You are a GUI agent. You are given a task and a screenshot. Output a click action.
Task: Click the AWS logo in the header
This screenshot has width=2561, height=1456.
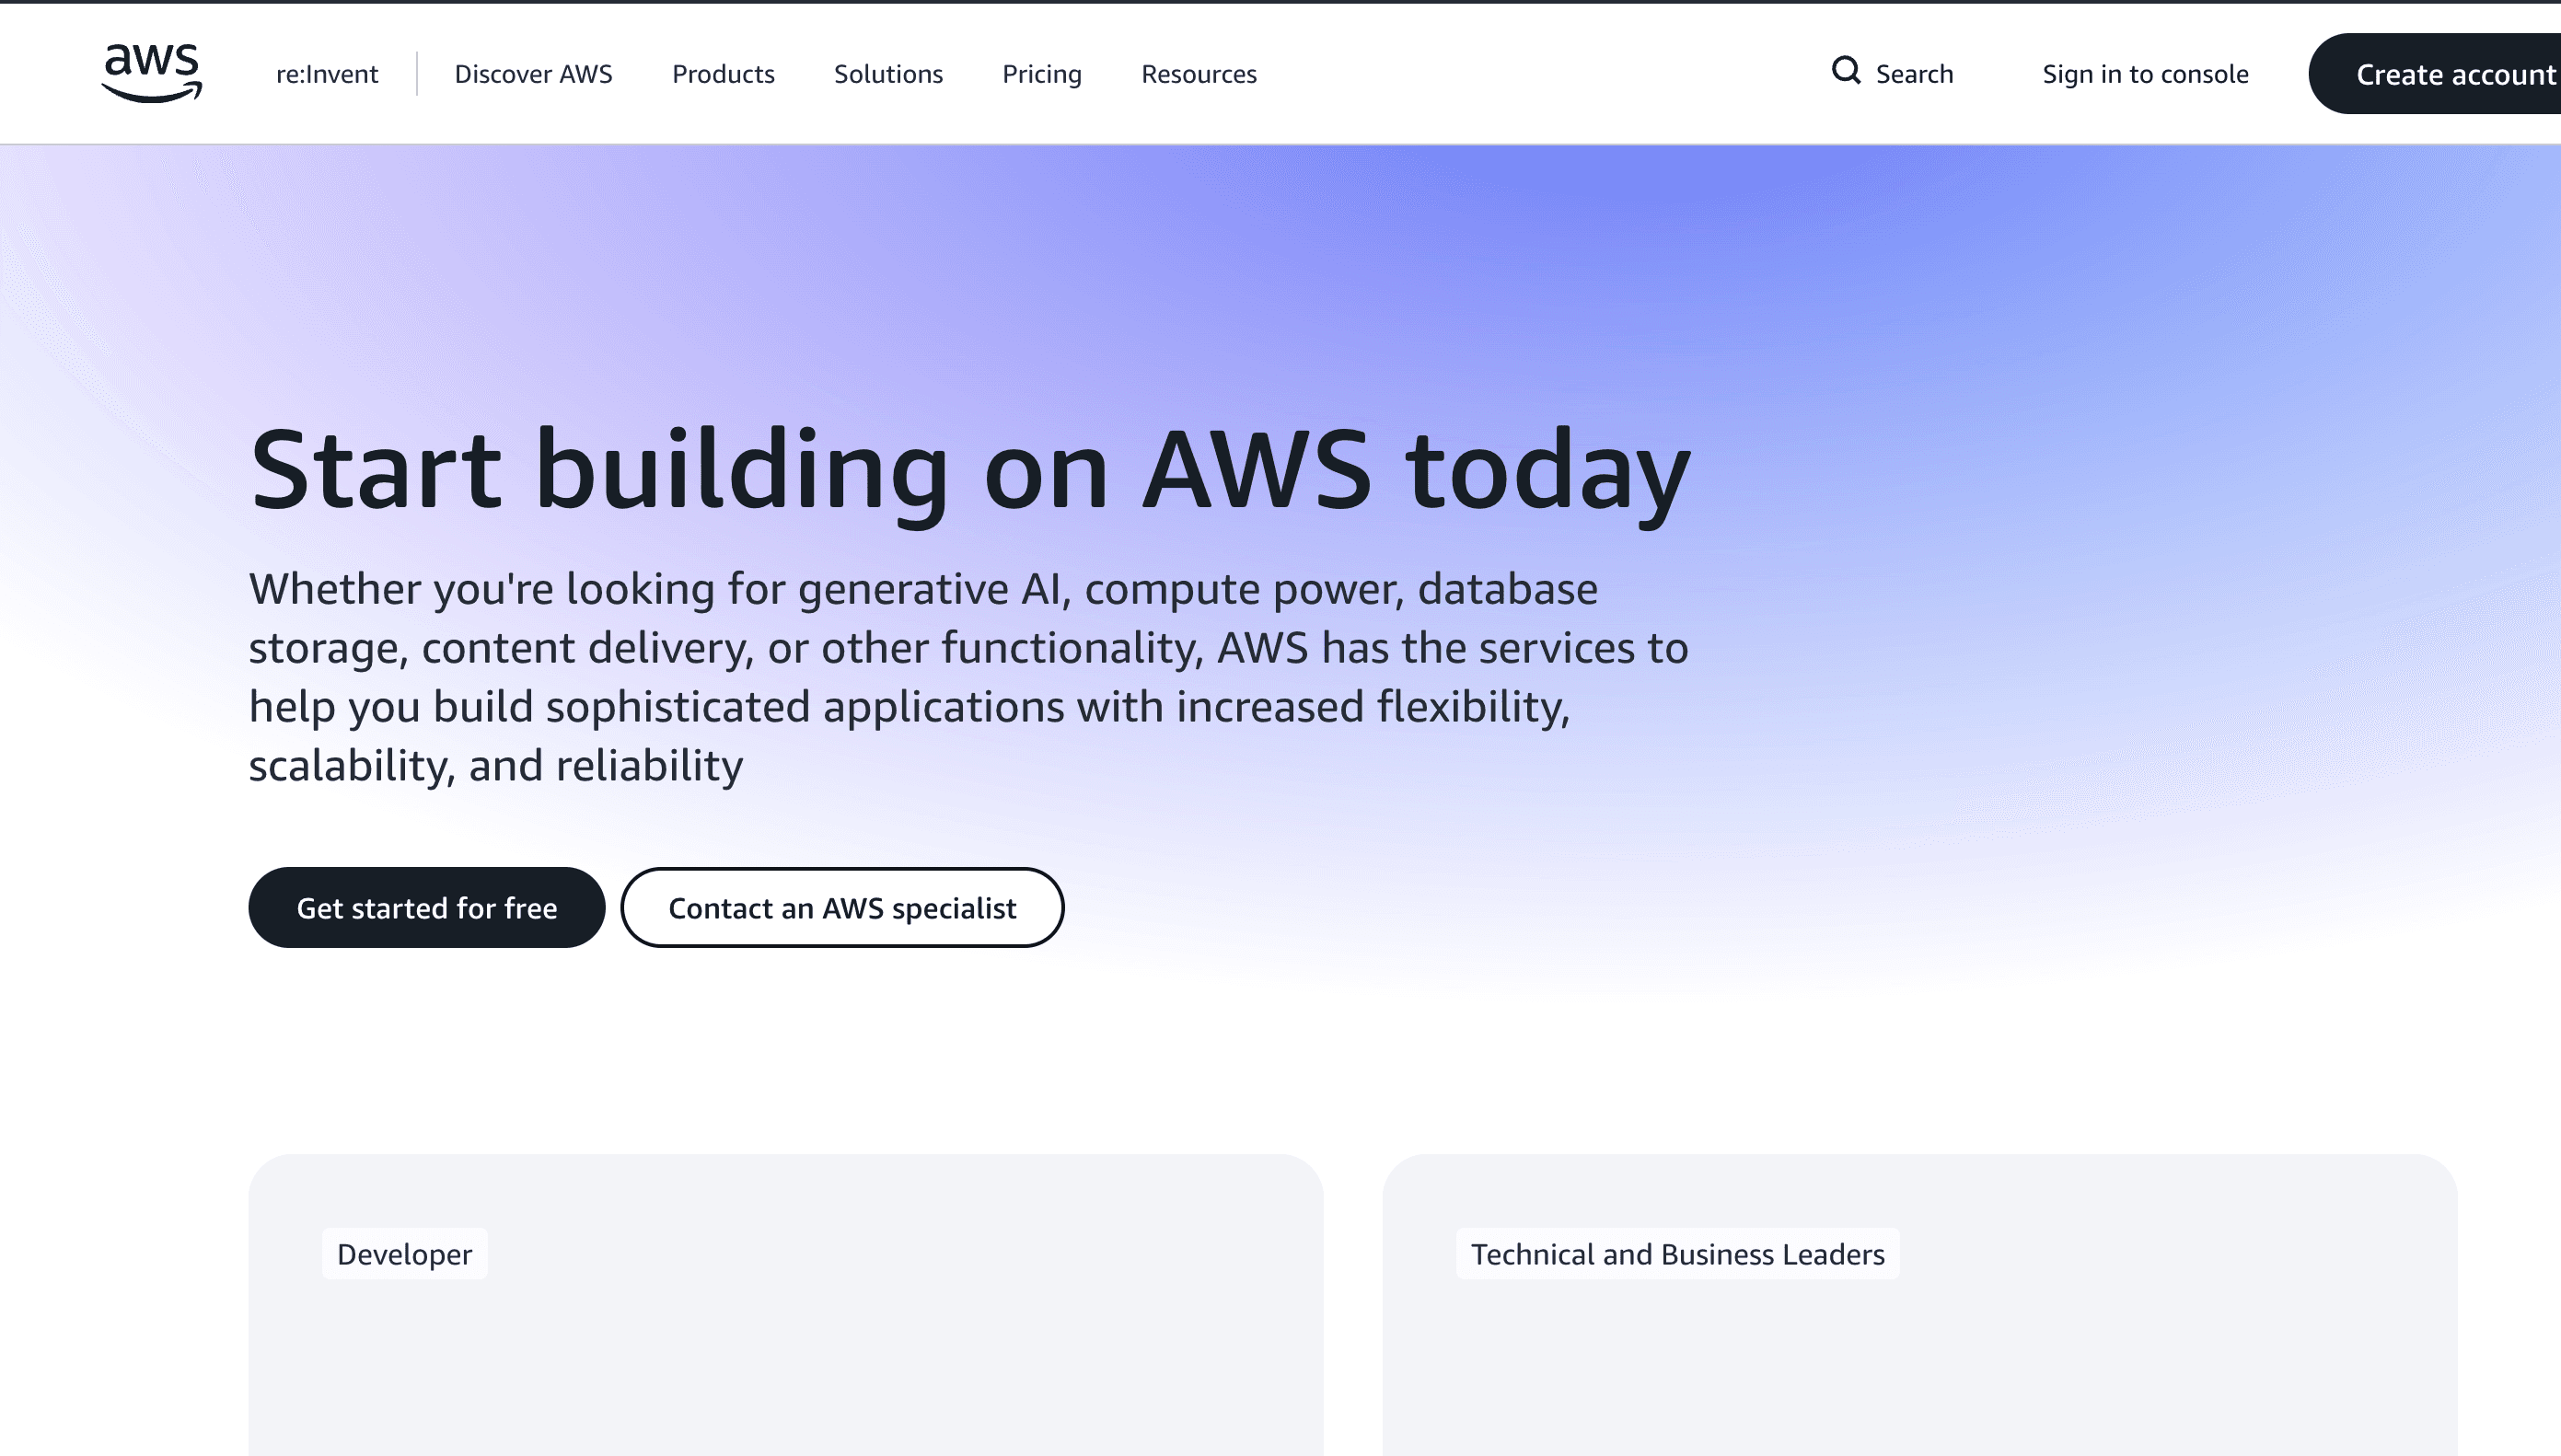pyautogui.click(x=151, y=73)
